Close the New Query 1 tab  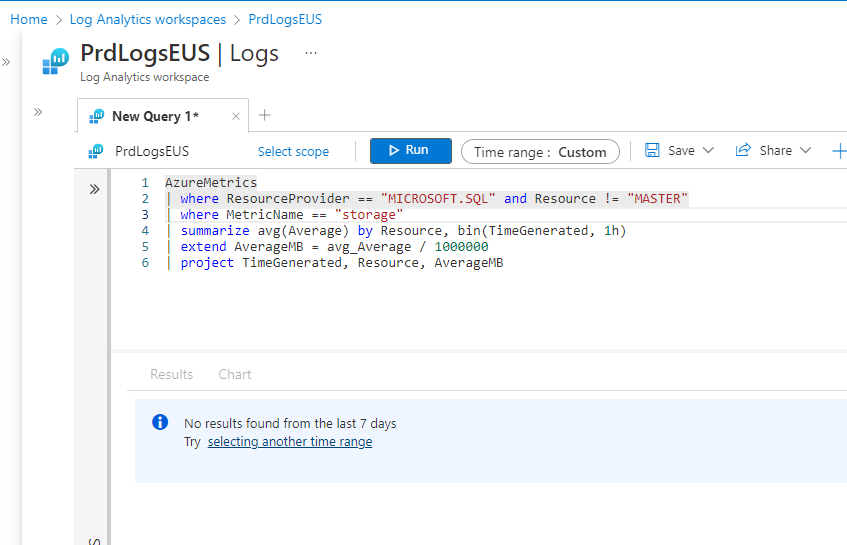(x=236, y=116)
